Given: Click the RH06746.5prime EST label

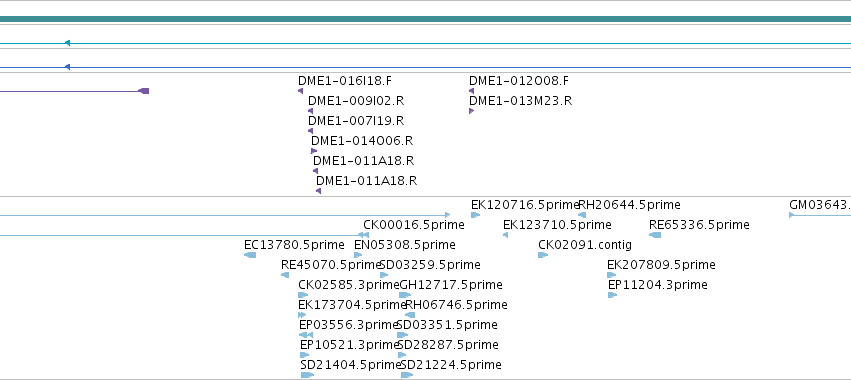Looking at the screenshot, I should [x=456, y=305].
